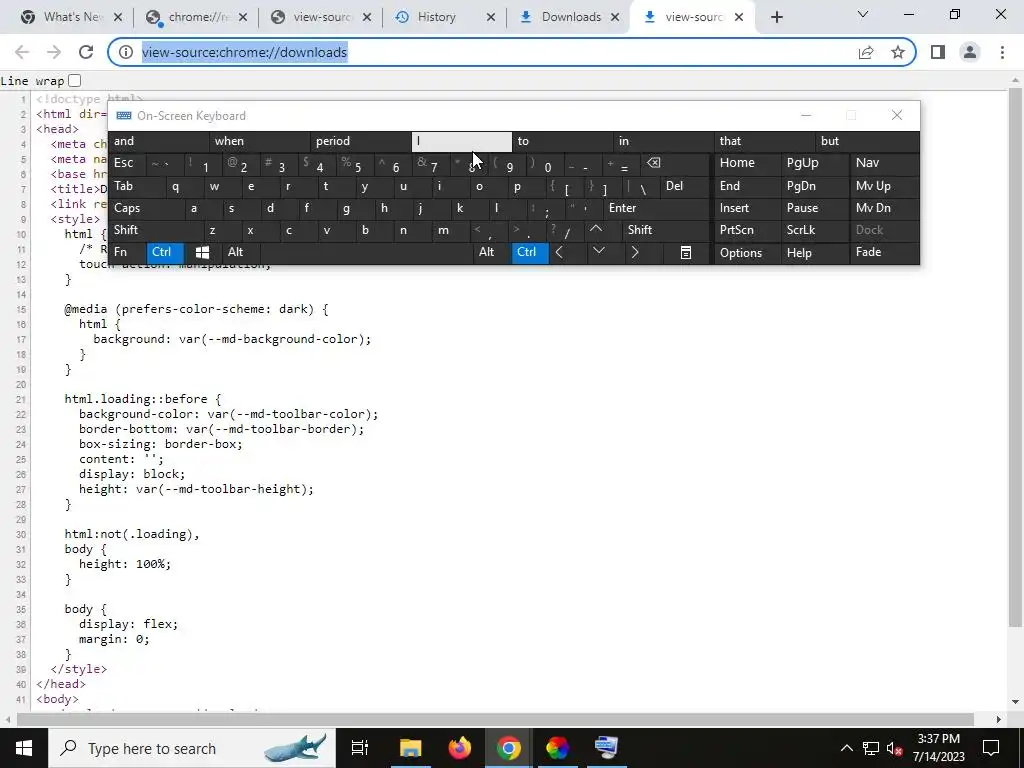Open a new tab with the plus button
This screenshot has height=768, width=1024.
click(x=776, y=18)
